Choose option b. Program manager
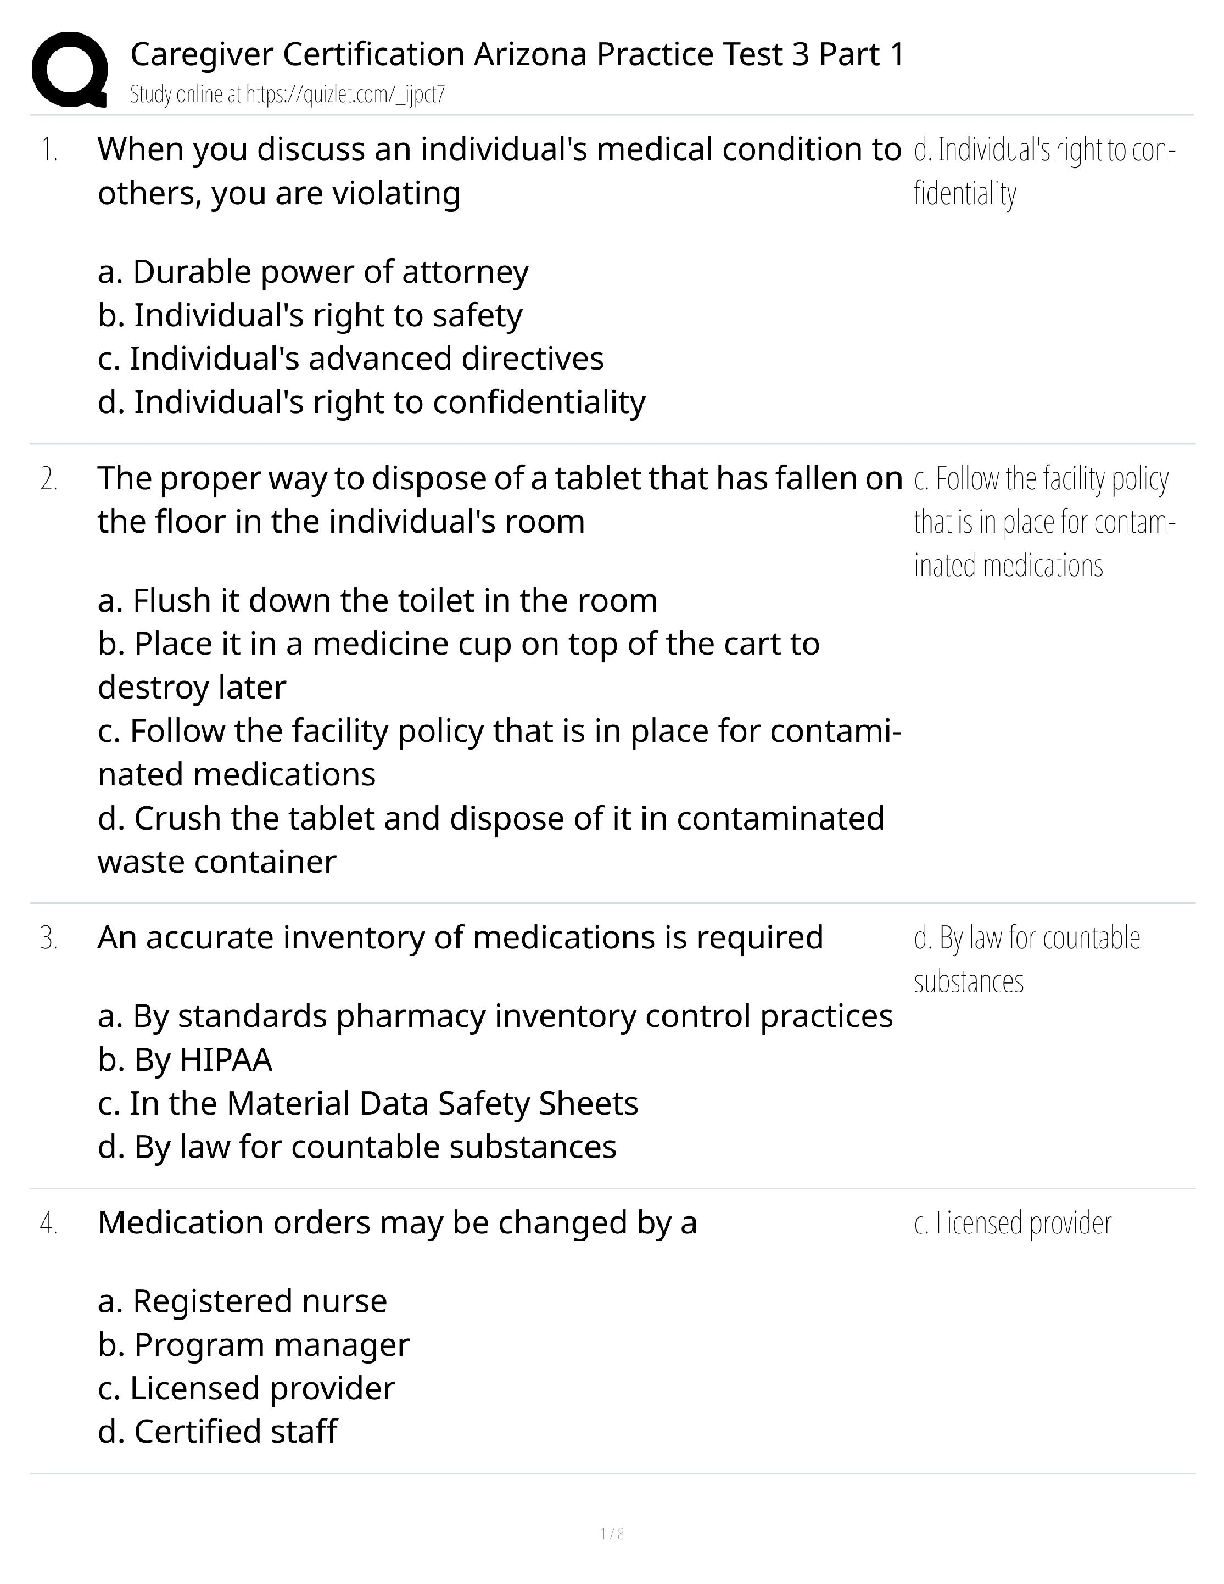The width and height of the screenshot is (1224, 1584). click(x=254, y=1345)
